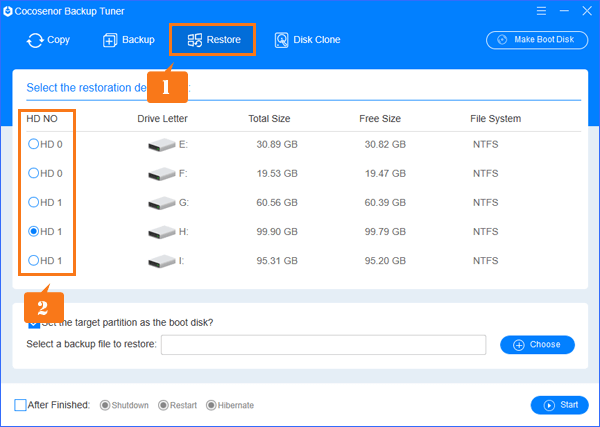
Task: Click the Drive Letter column header
Action: point(162,119)
